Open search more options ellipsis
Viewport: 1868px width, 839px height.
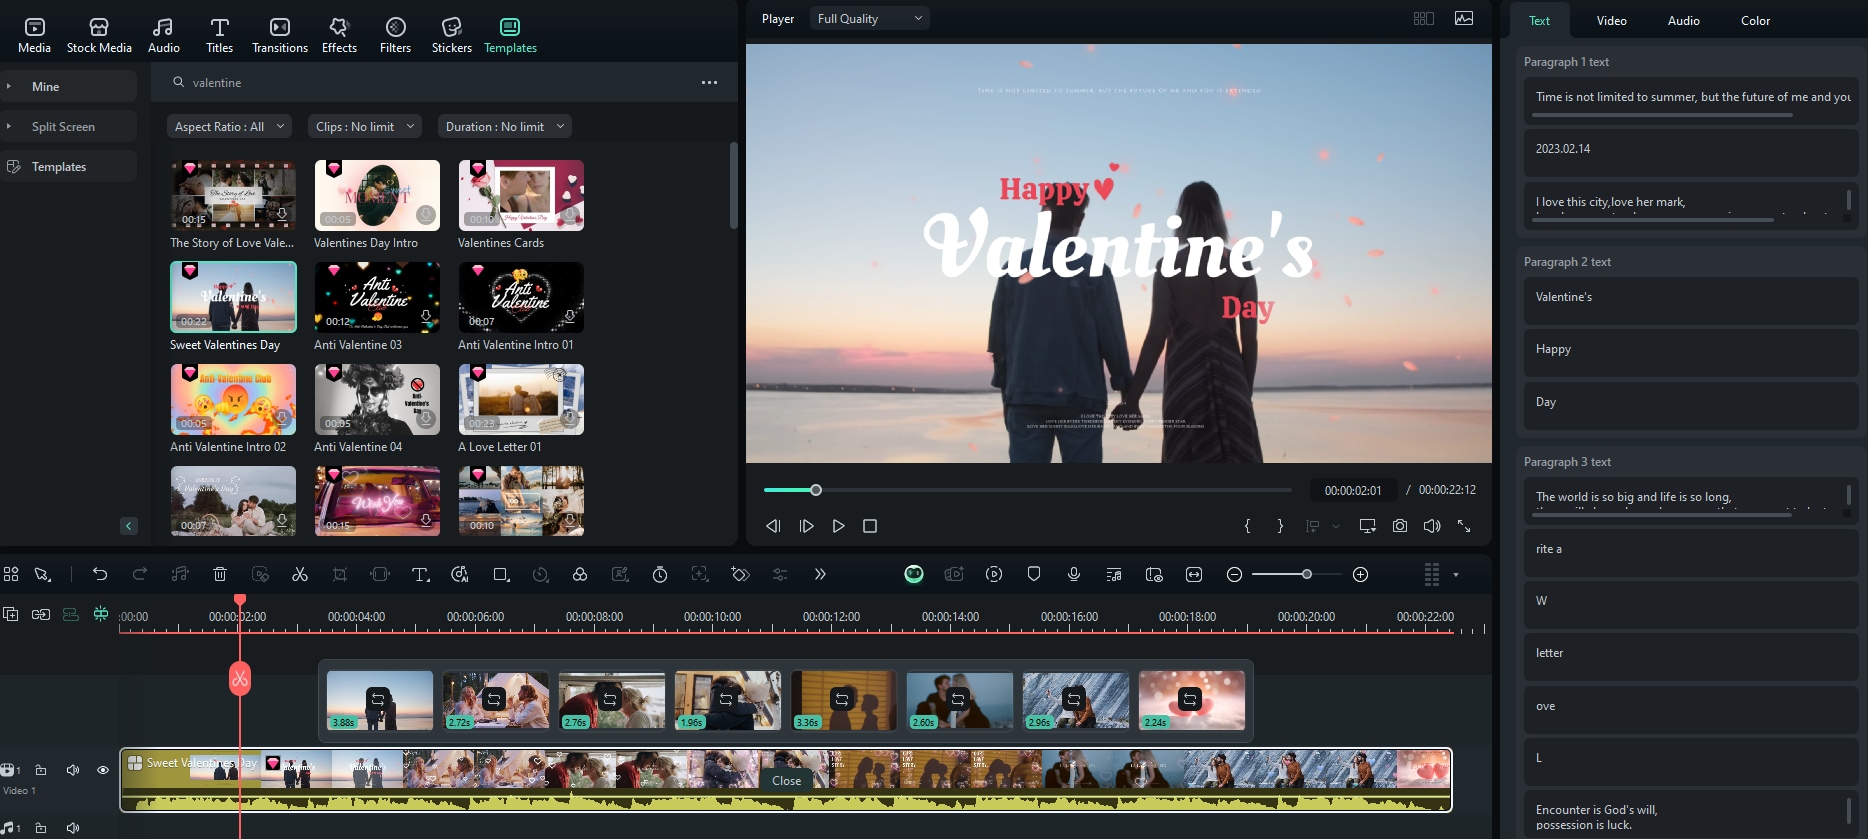(709, 83)
